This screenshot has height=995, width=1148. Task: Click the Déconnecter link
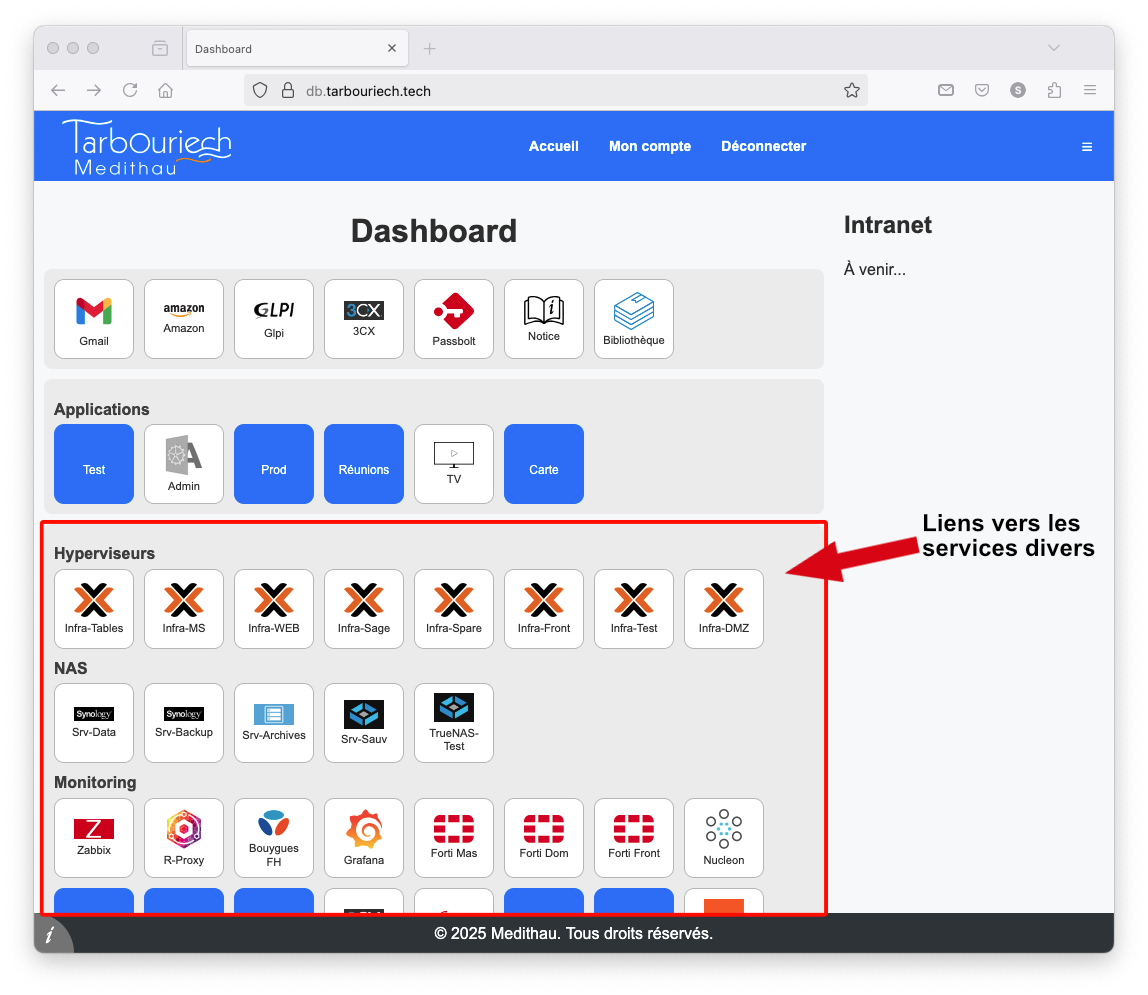[763, 146]
